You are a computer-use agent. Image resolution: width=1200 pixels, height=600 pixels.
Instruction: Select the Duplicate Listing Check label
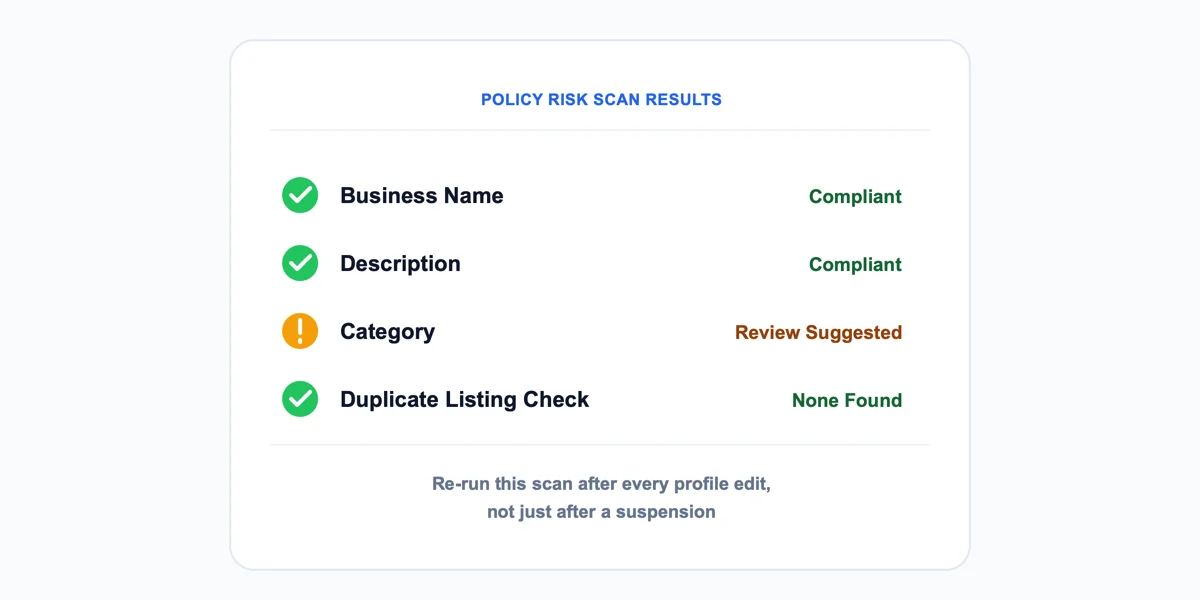[464, 400]
